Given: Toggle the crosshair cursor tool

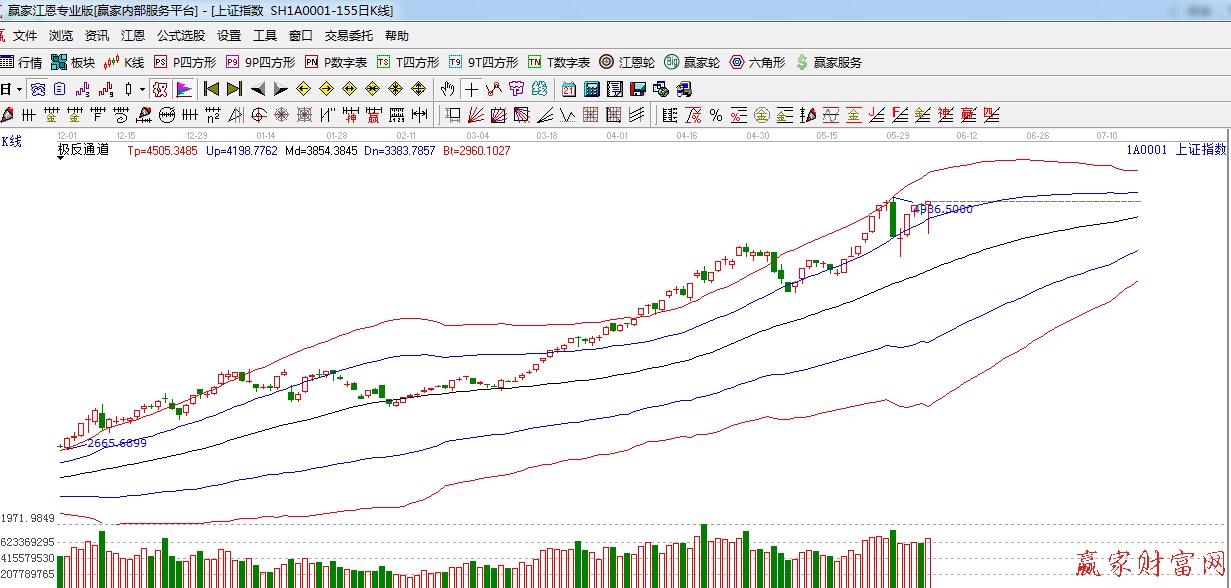Looking at the screenshot, I should point(470,89).
